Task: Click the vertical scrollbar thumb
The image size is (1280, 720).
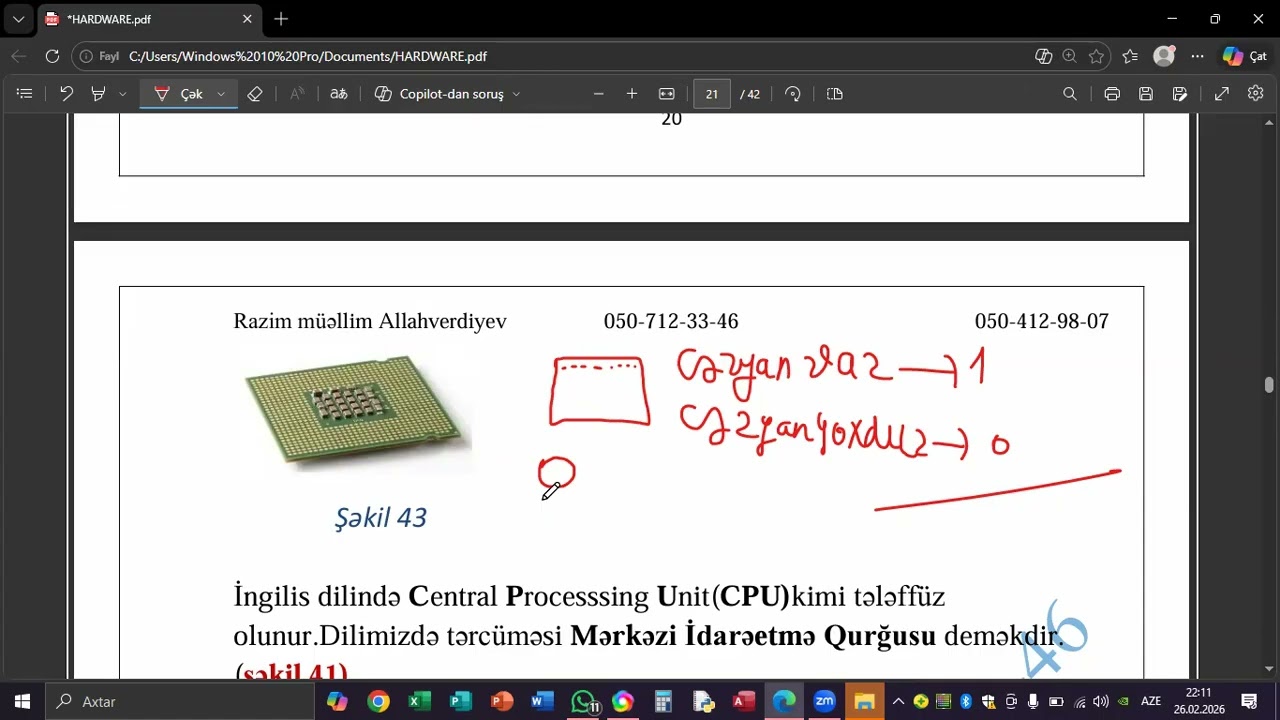Action: point(1269,385)
